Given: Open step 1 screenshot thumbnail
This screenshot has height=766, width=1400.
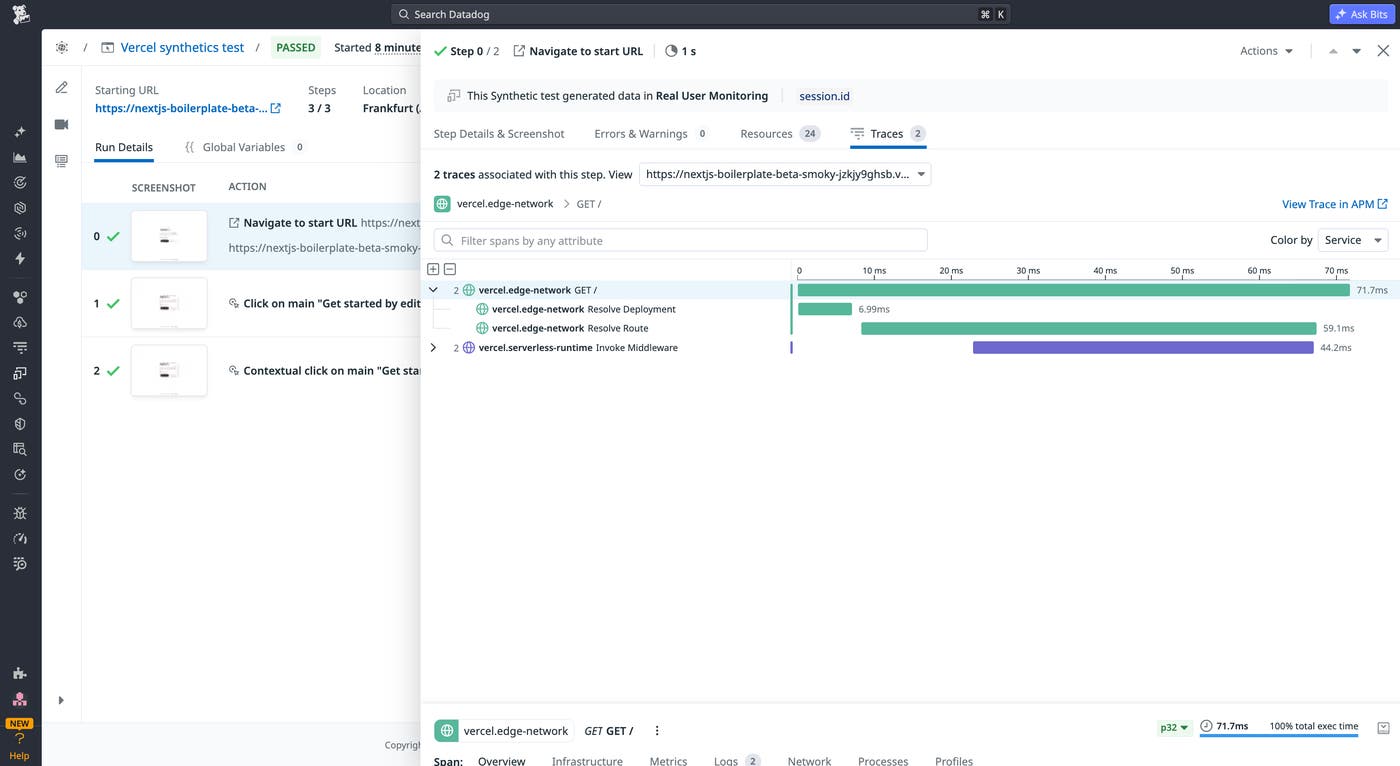Looking at the screenshot, I should [x=169, y=303].
